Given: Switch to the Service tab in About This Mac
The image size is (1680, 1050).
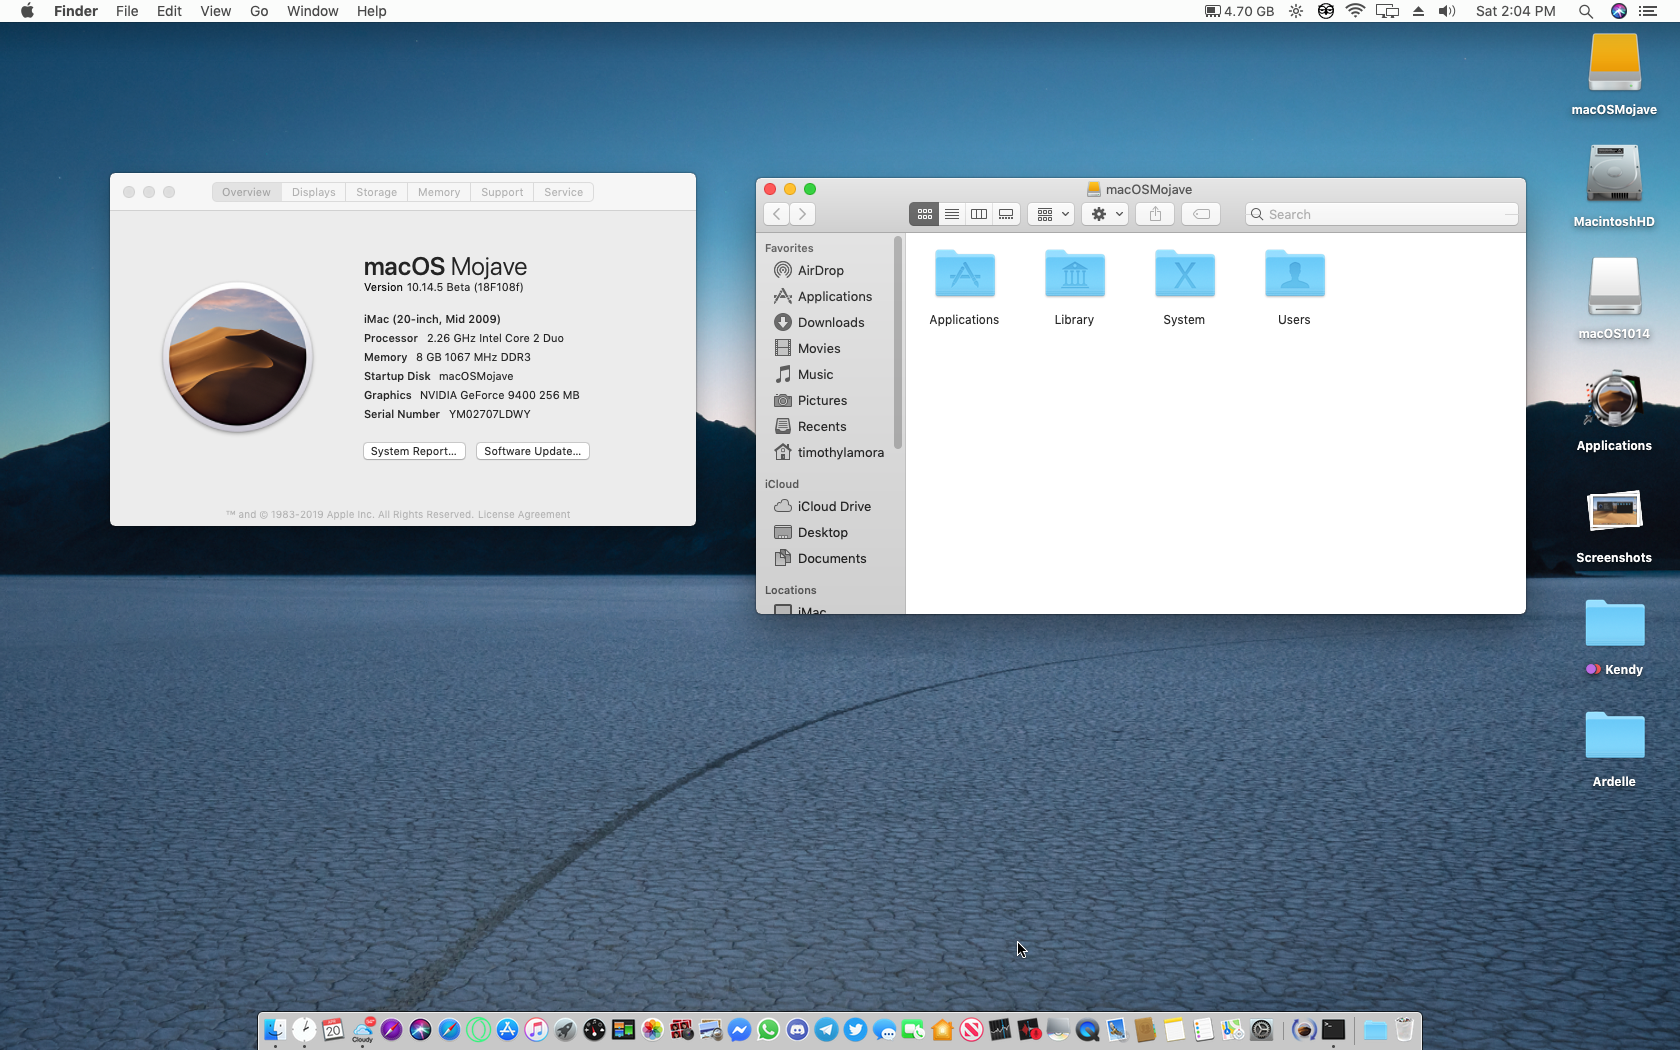Looking at the screenshot, I should tap(564, 192).
